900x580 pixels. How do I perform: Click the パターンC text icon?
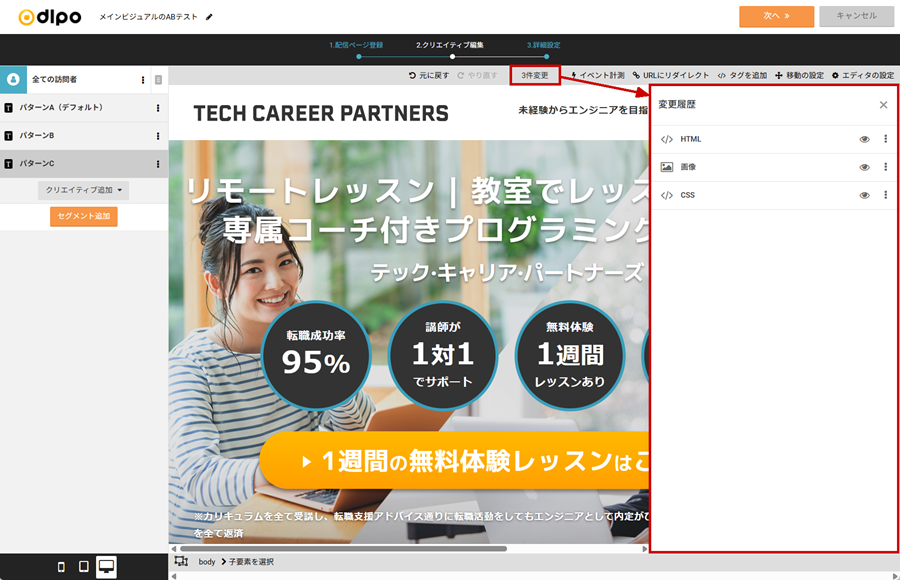pos(9,164)
